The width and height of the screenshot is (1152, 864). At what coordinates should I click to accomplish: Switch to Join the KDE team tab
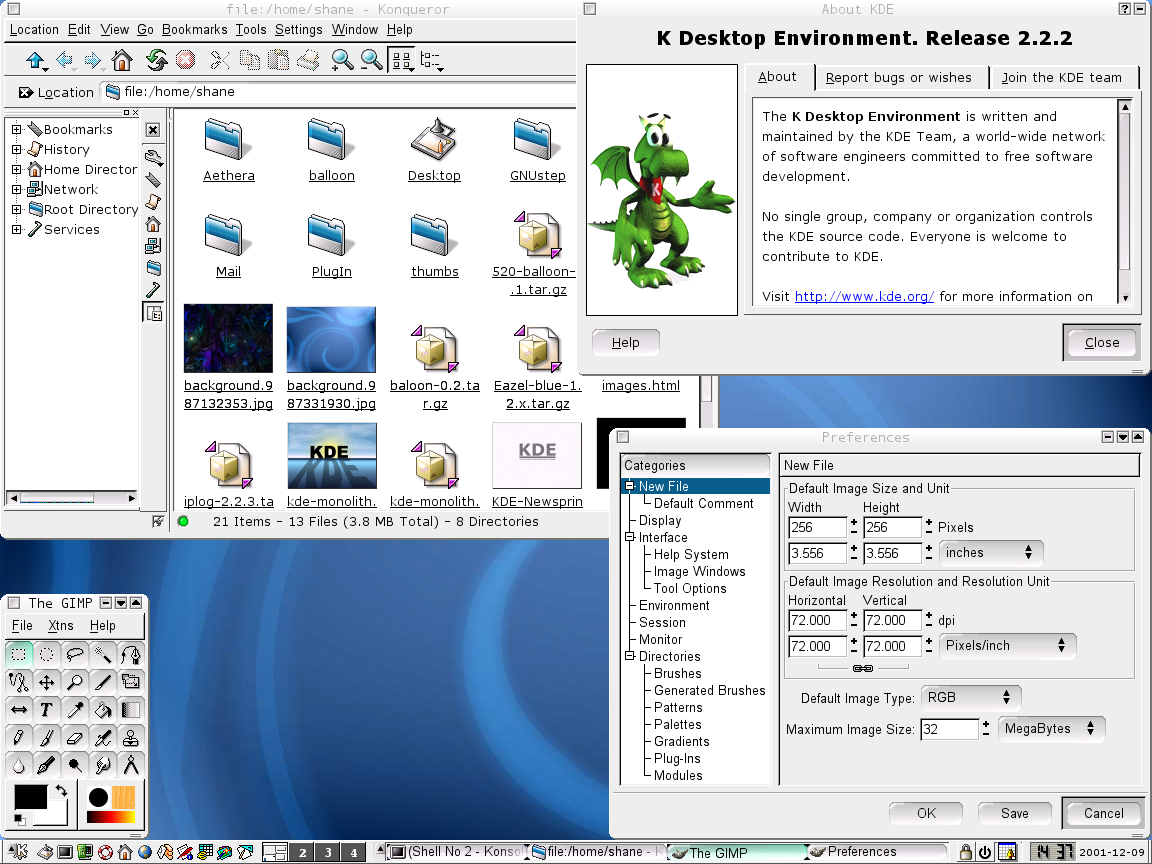coord(1062,77)
